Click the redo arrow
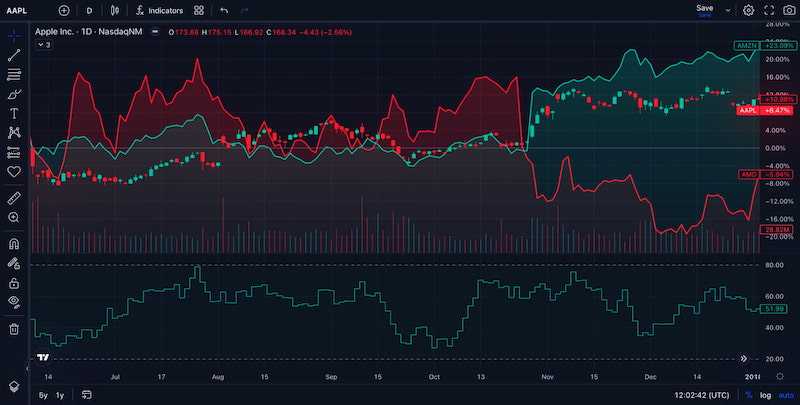 [x=244, y=10]
